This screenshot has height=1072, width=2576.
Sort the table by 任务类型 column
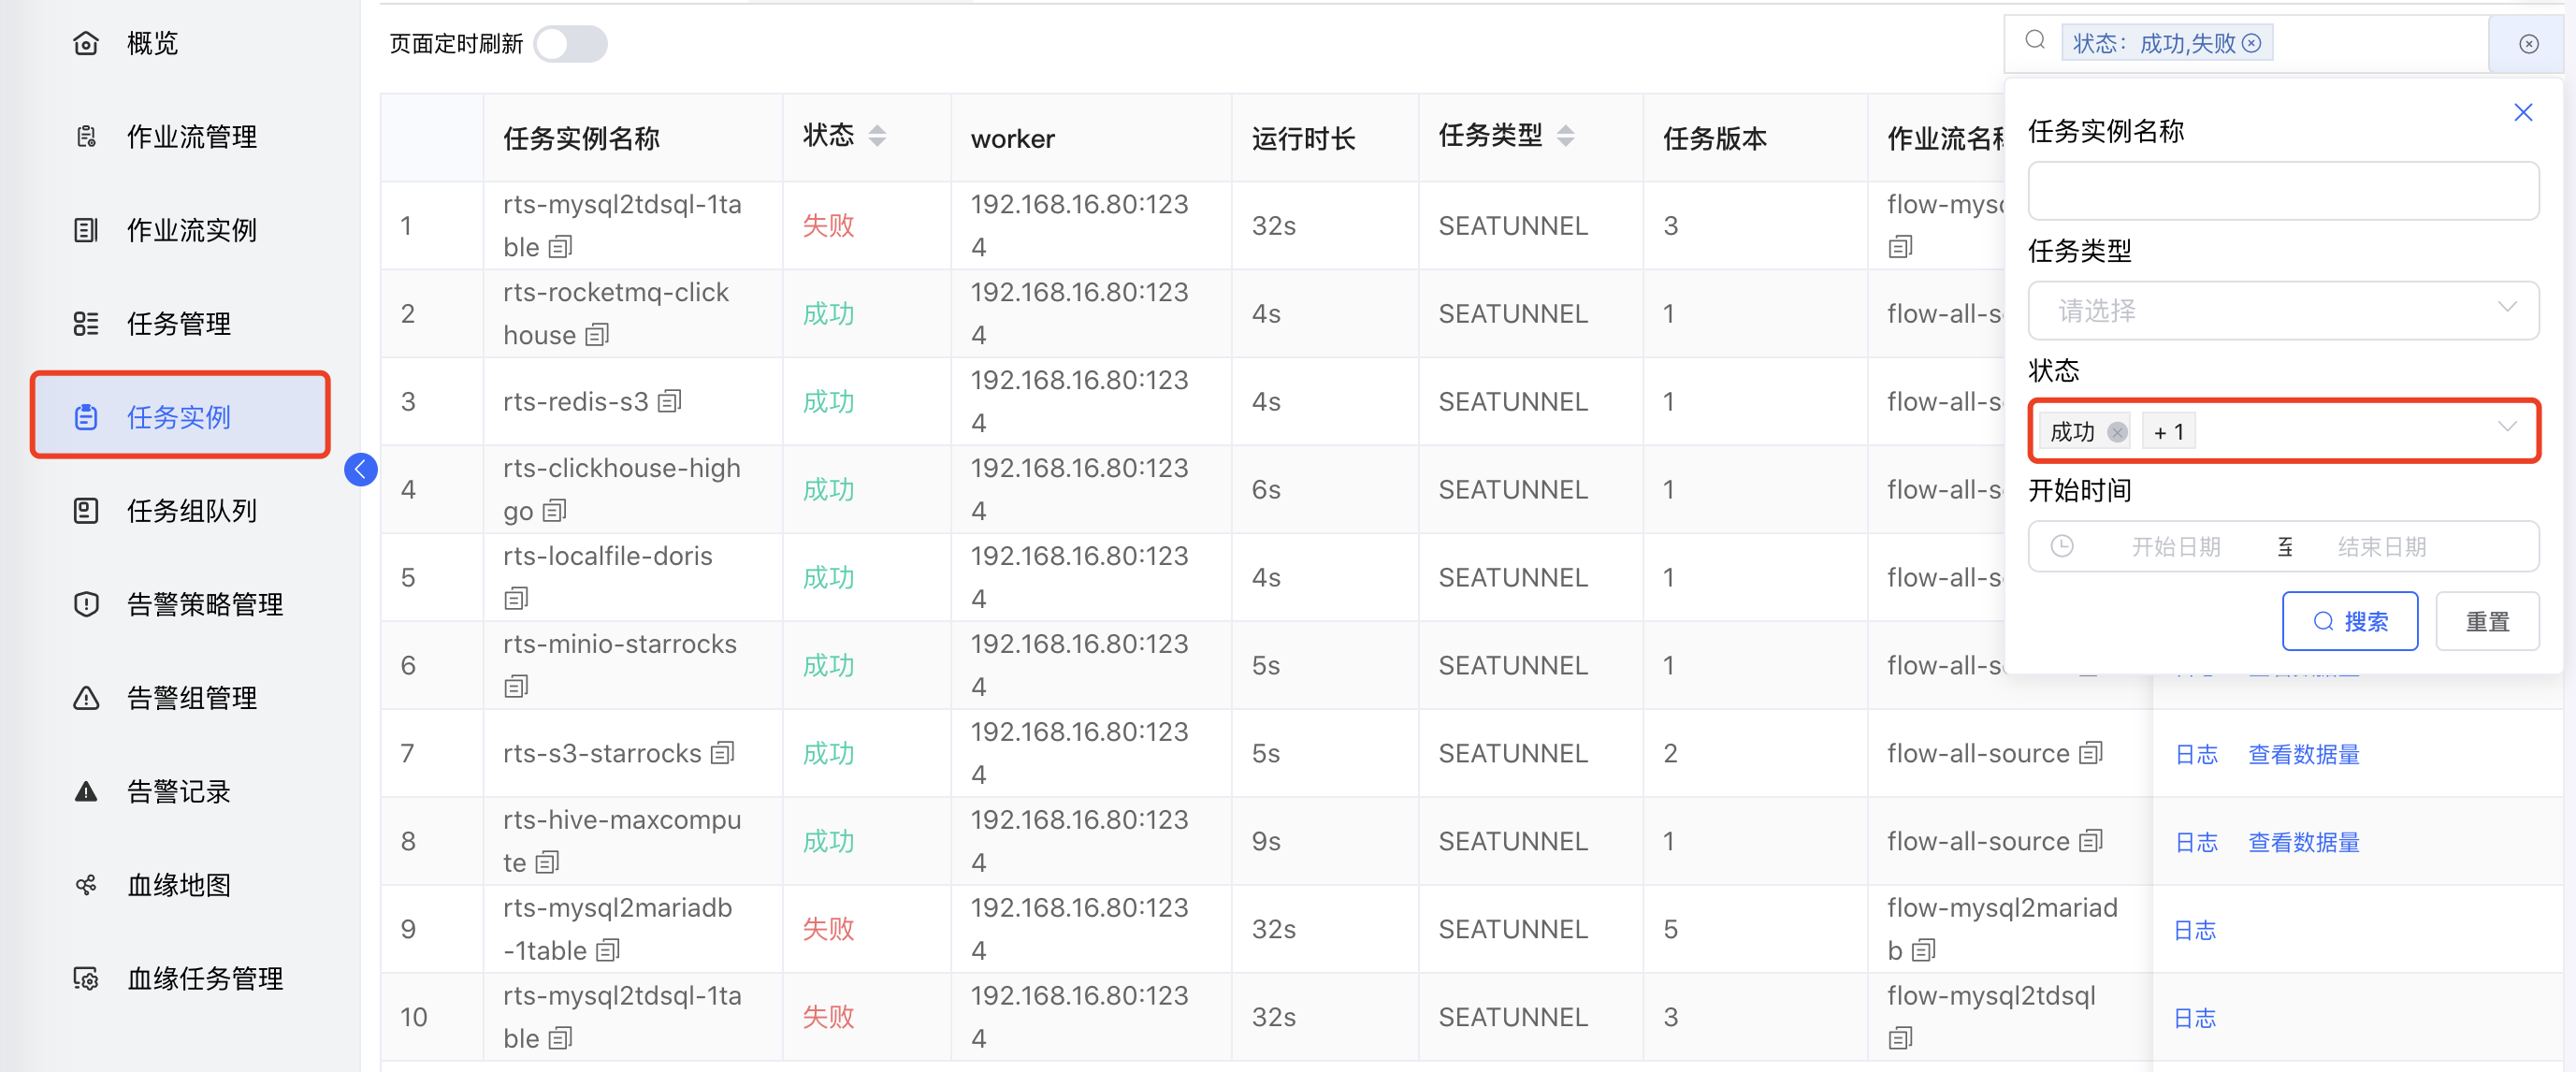coord(1566,136)
